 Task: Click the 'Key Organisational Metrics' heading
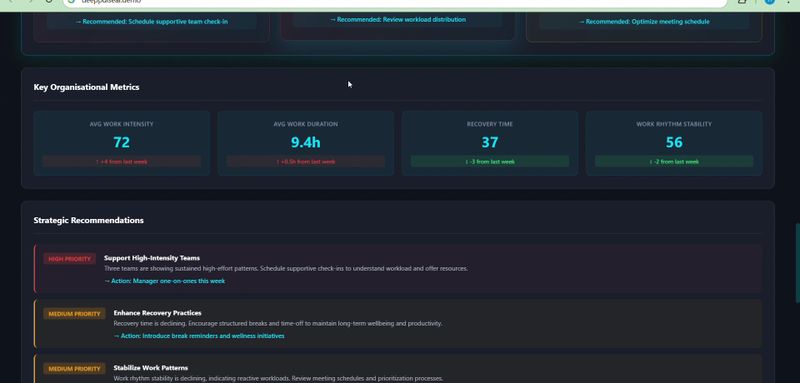86,87
